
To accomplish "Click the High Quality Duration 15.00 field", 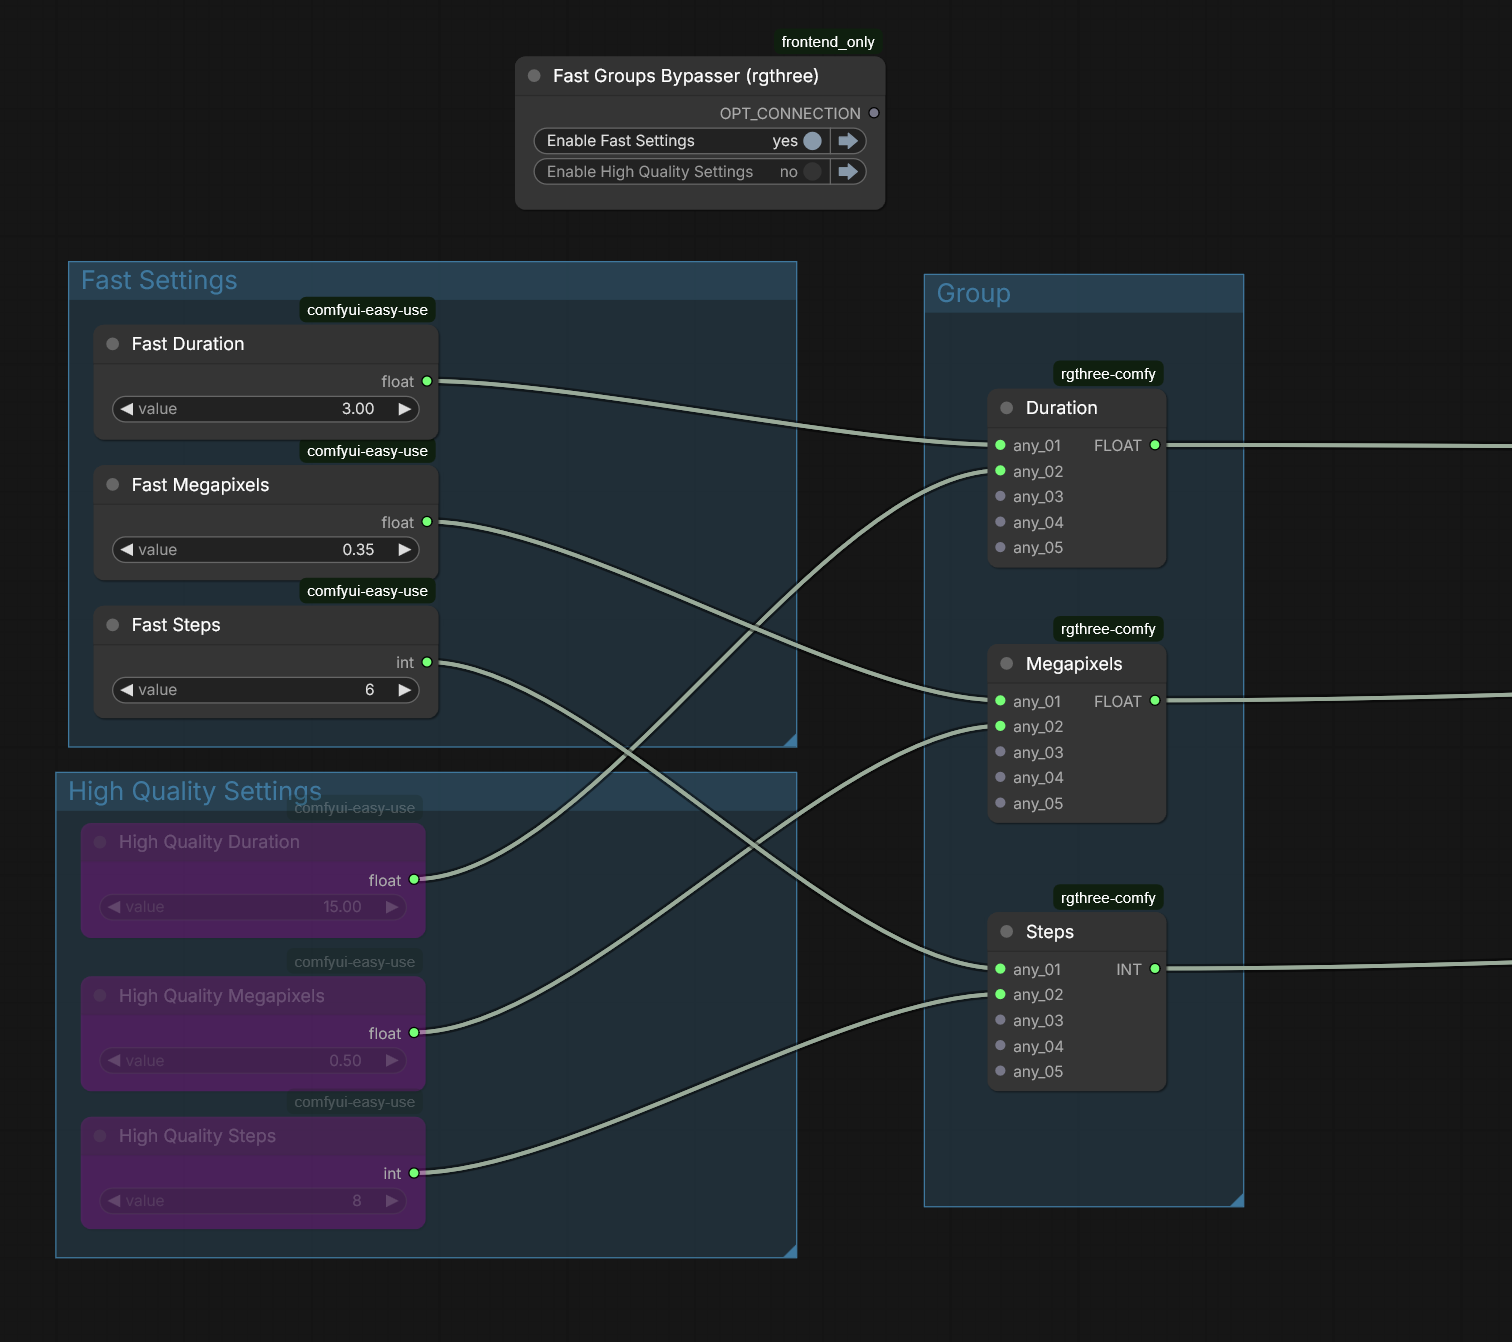I will (x=253, y=907).
